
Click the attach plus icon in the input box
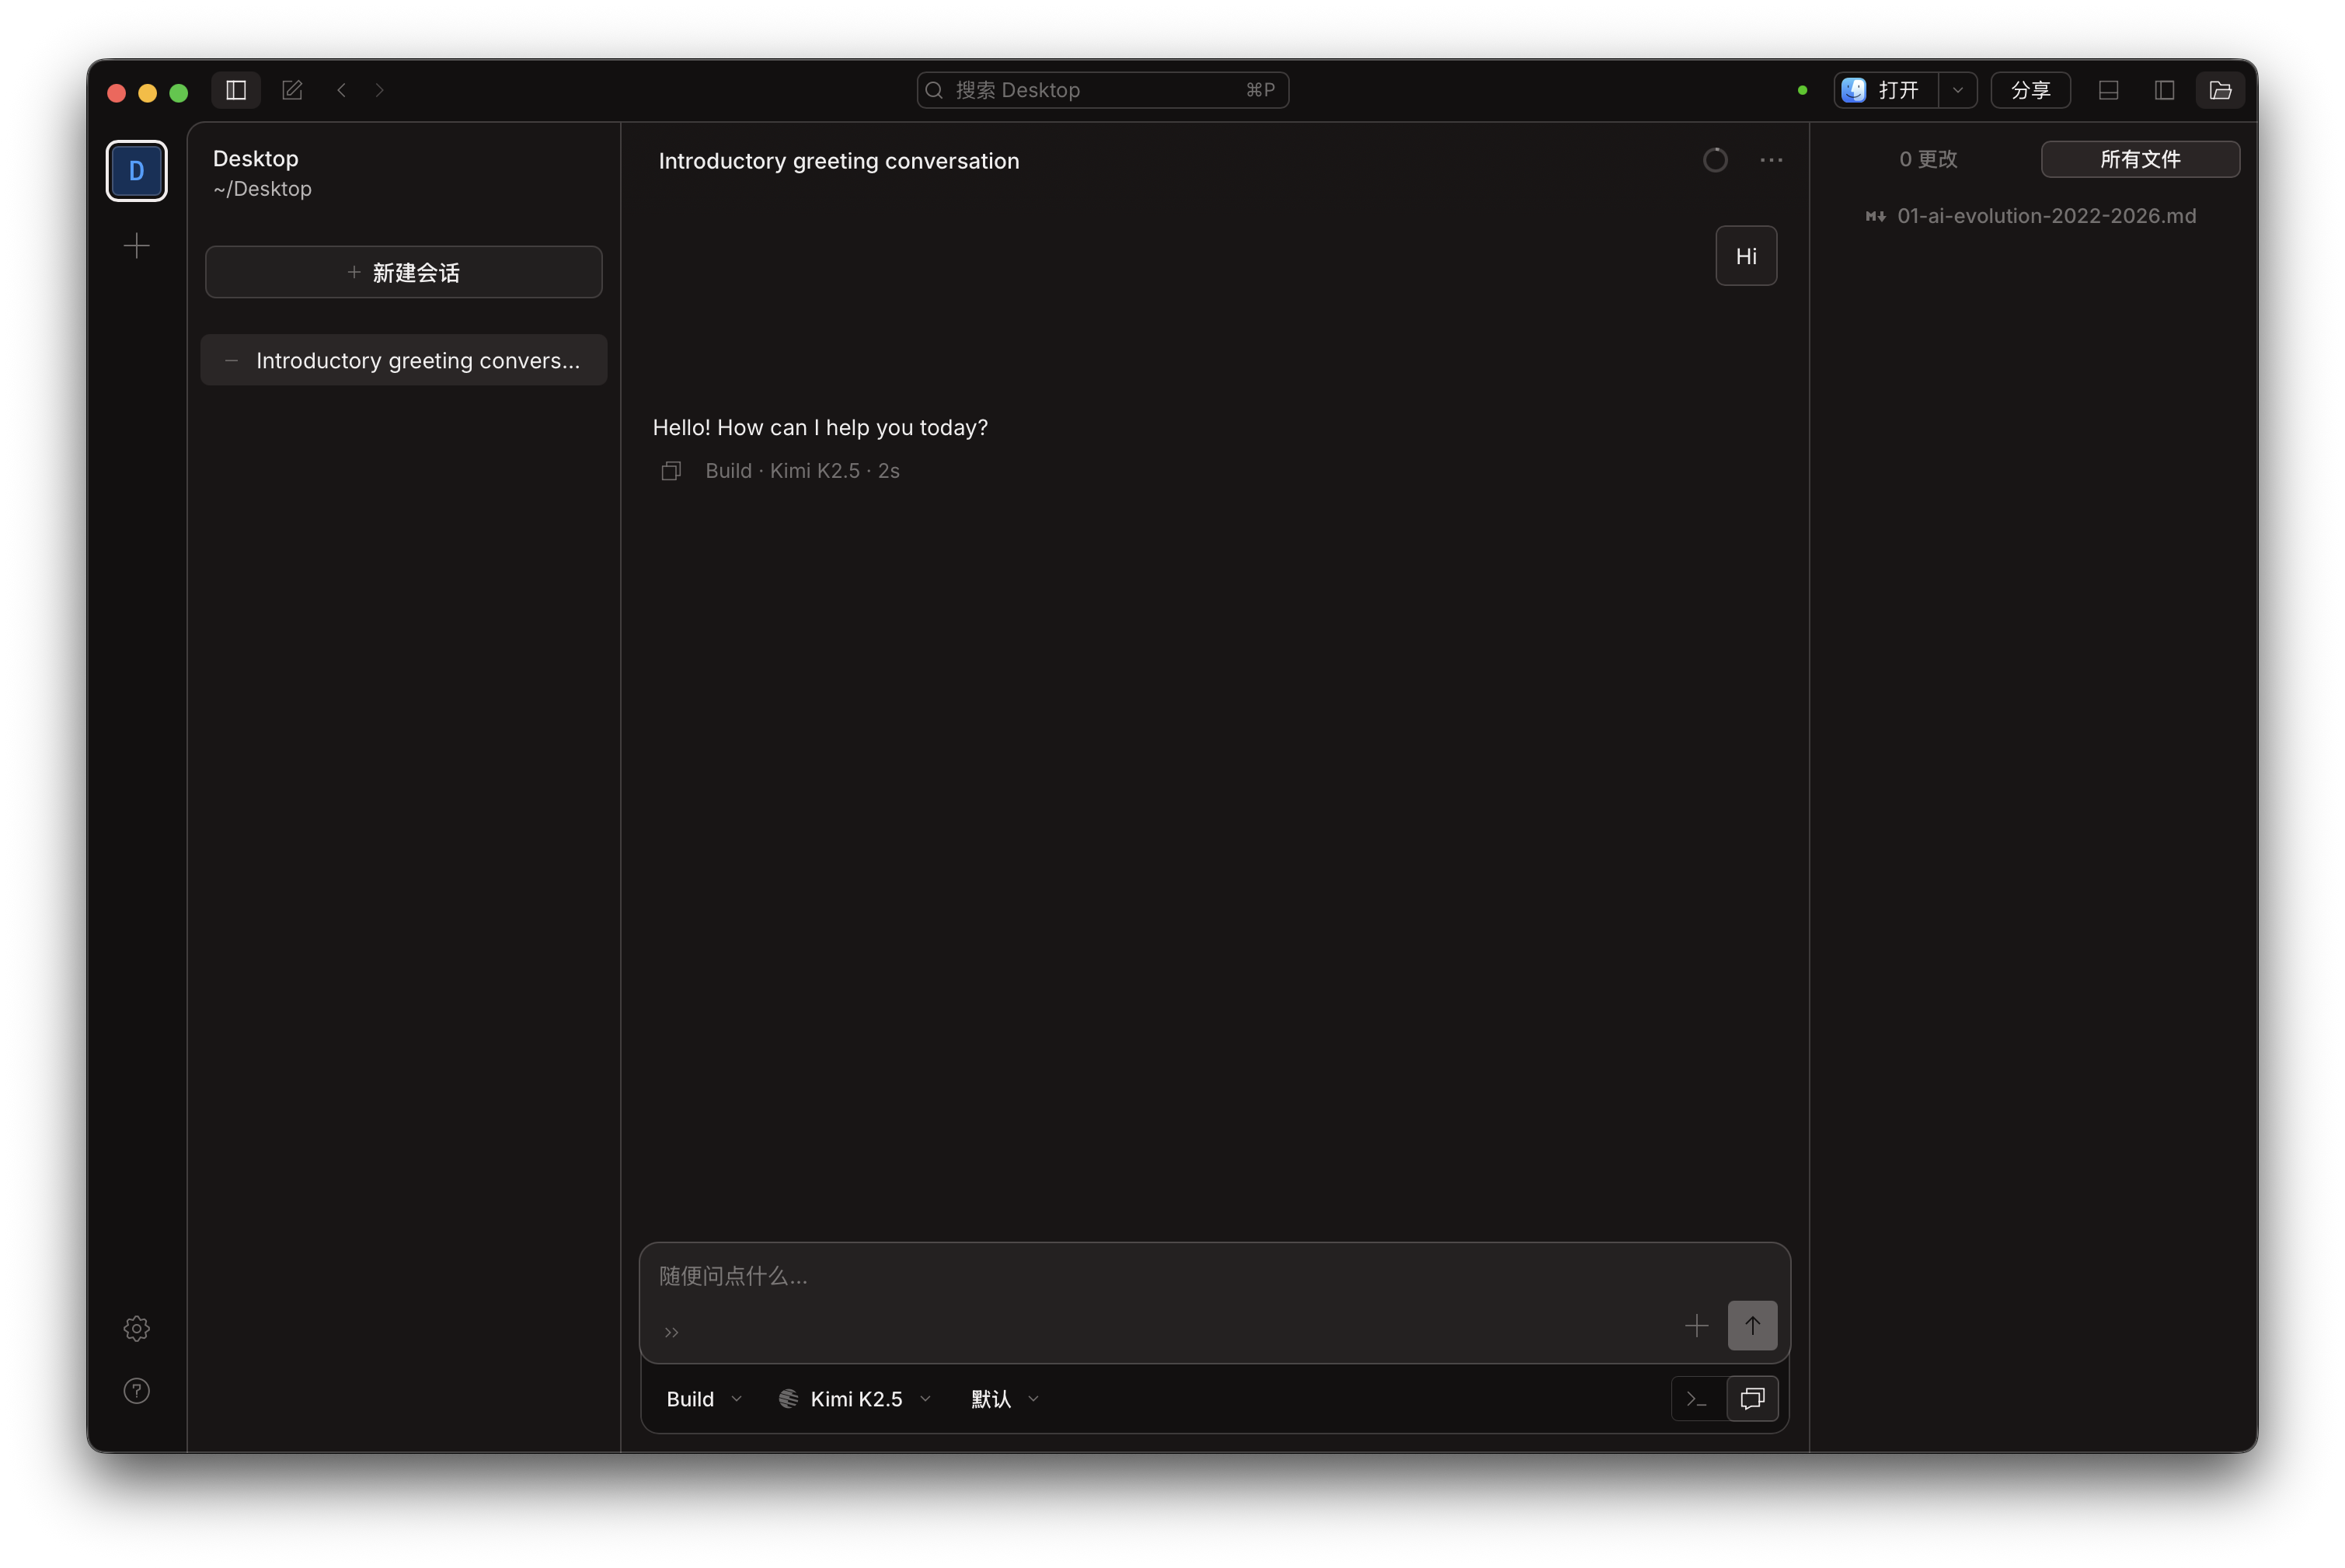1696,1326
